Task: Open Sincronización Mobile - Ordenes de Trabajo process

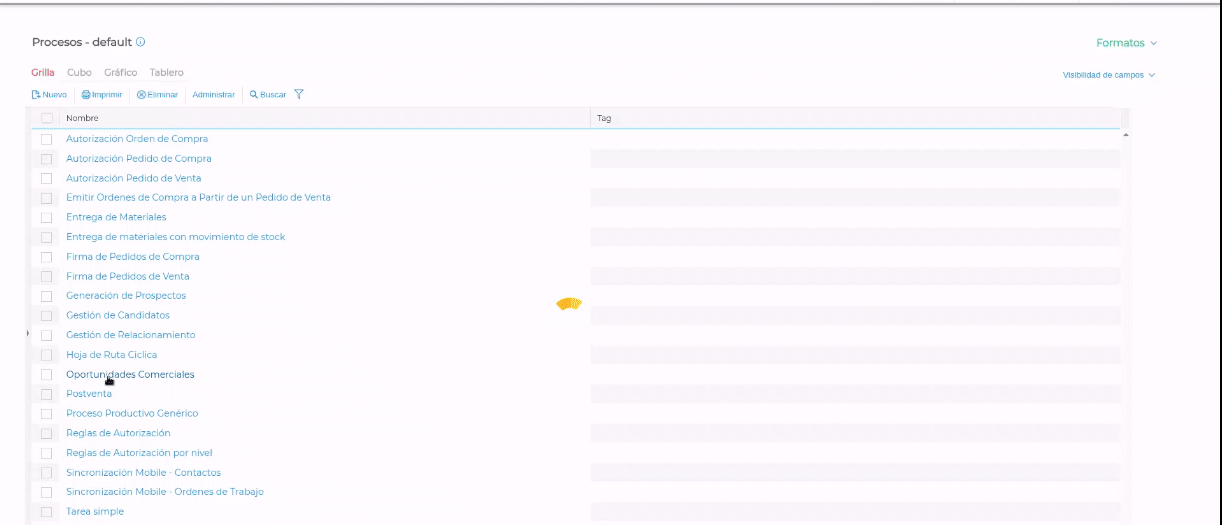Action: (165, 492)
